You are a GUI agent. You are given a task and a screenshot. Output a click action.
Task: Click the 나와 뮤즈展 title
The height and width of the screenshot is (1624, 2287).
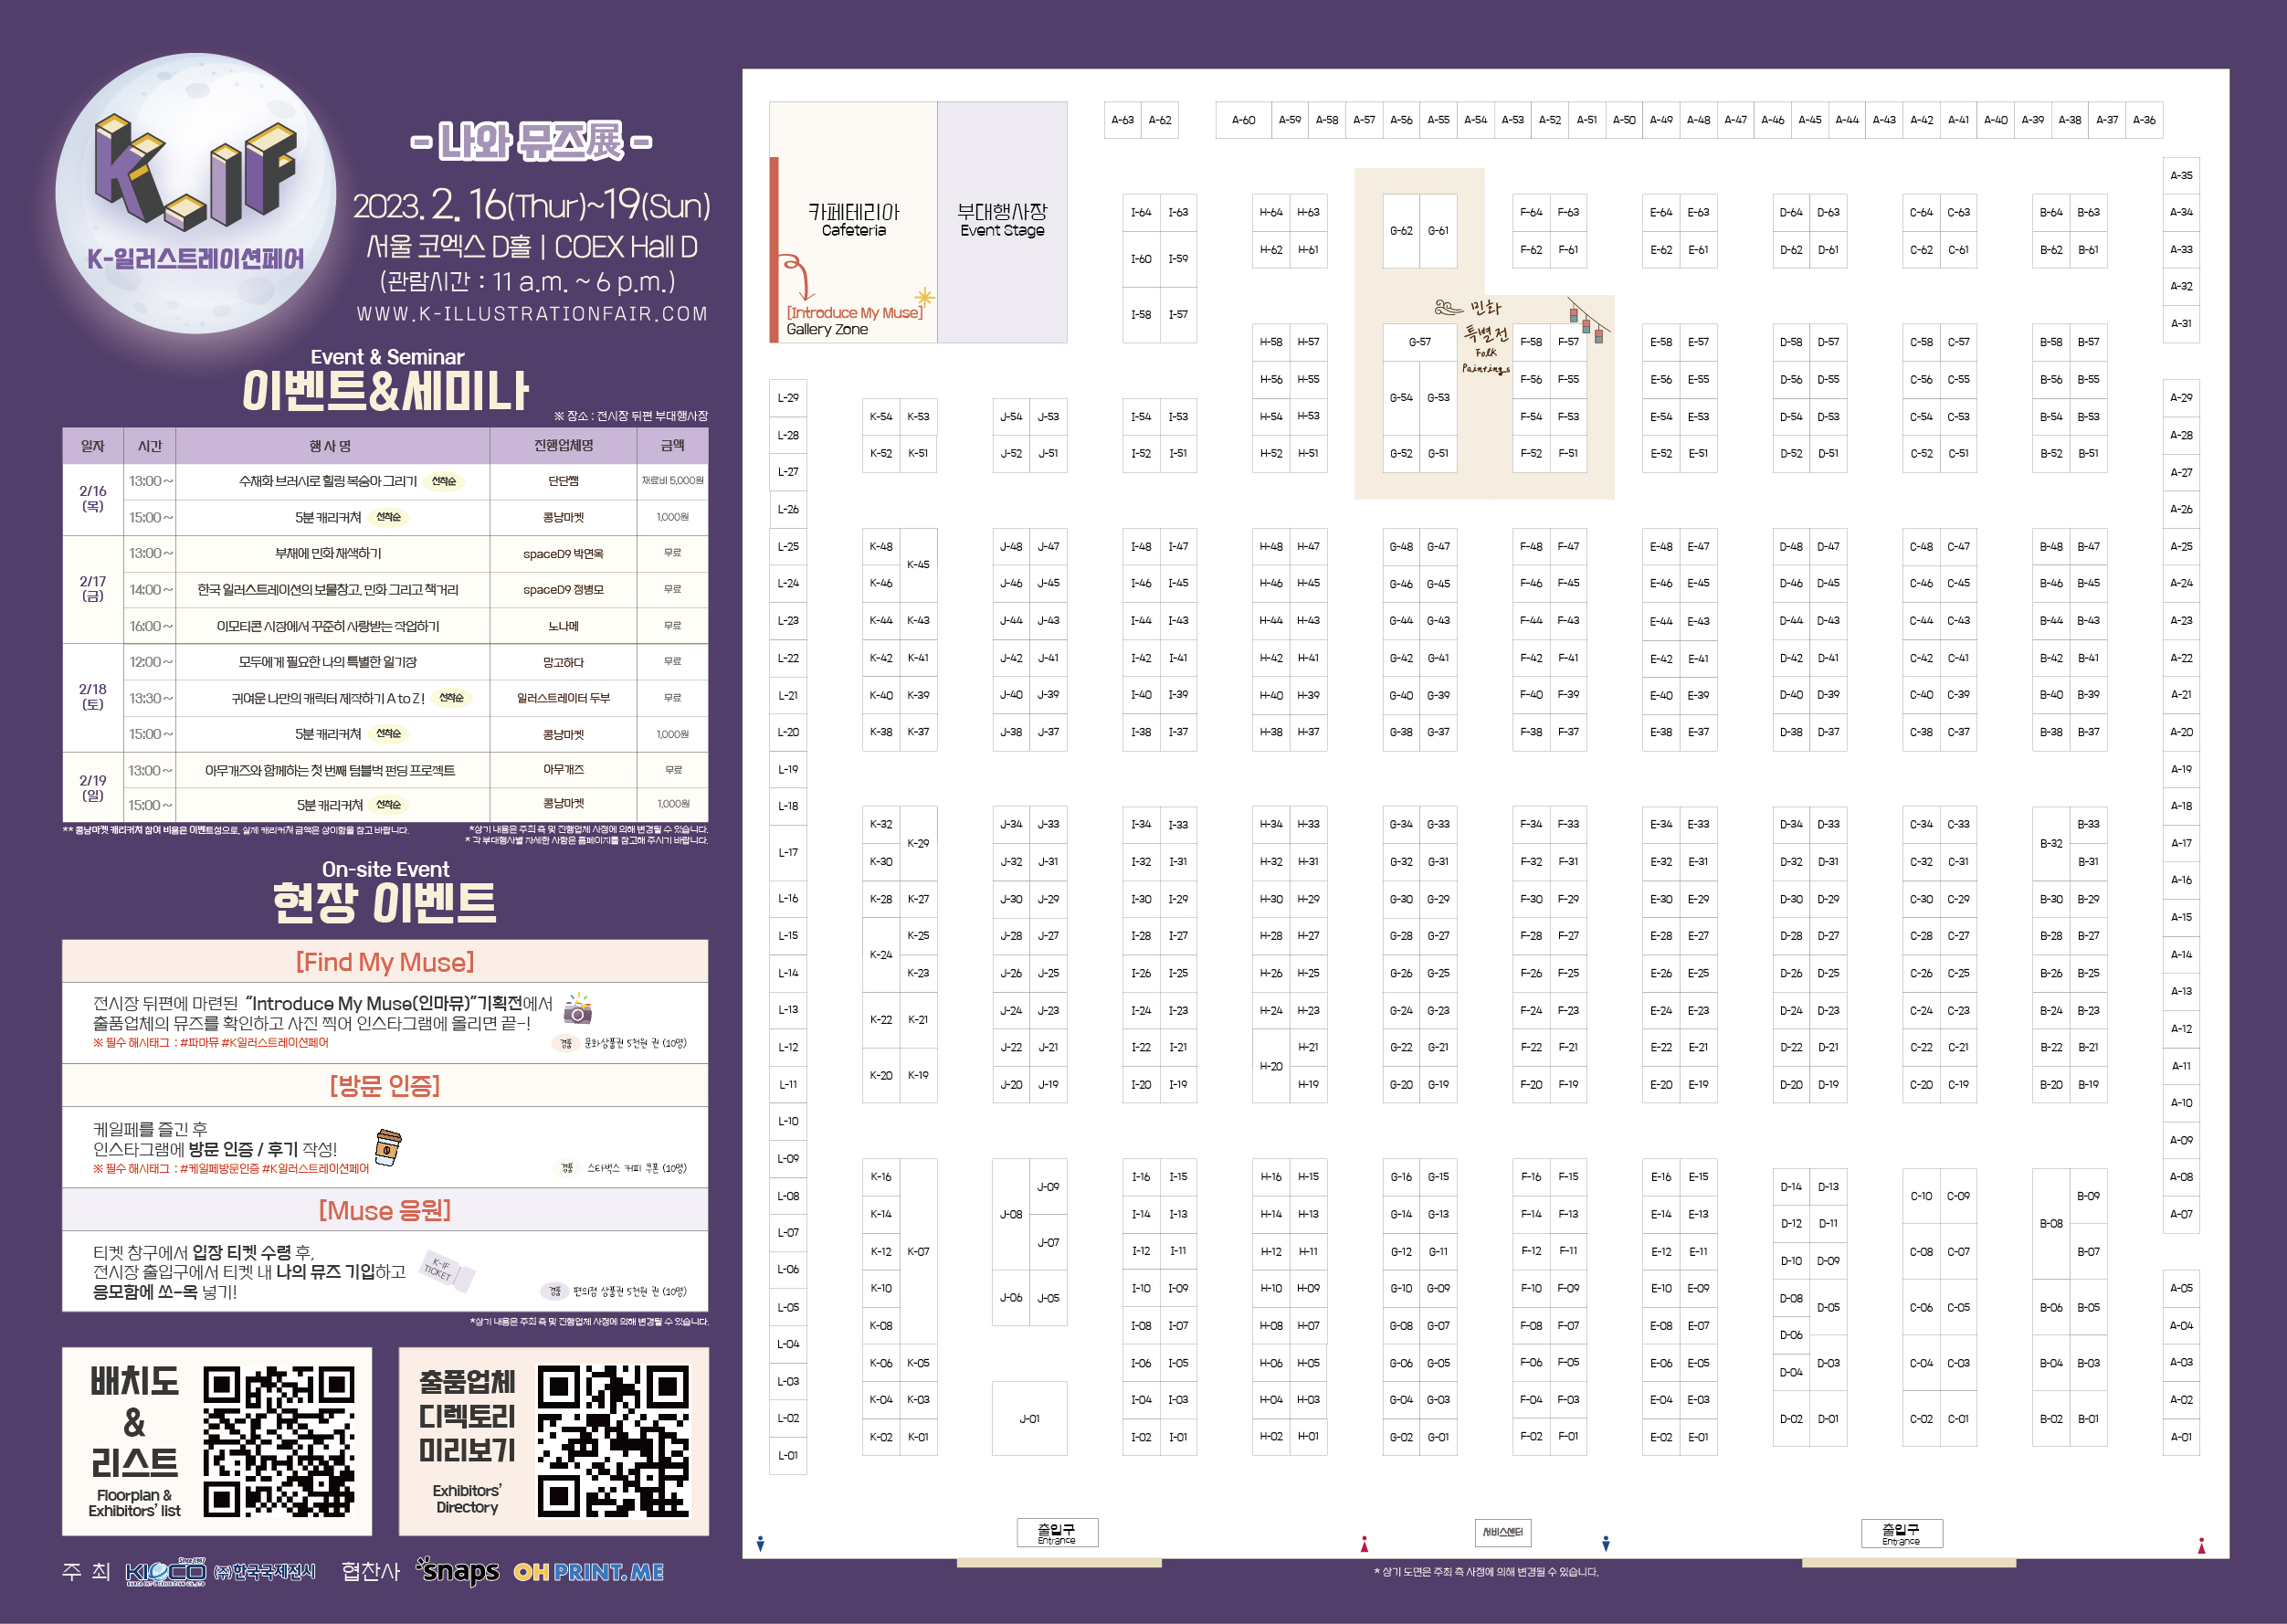pyautogui.click(x=532, y=141)
